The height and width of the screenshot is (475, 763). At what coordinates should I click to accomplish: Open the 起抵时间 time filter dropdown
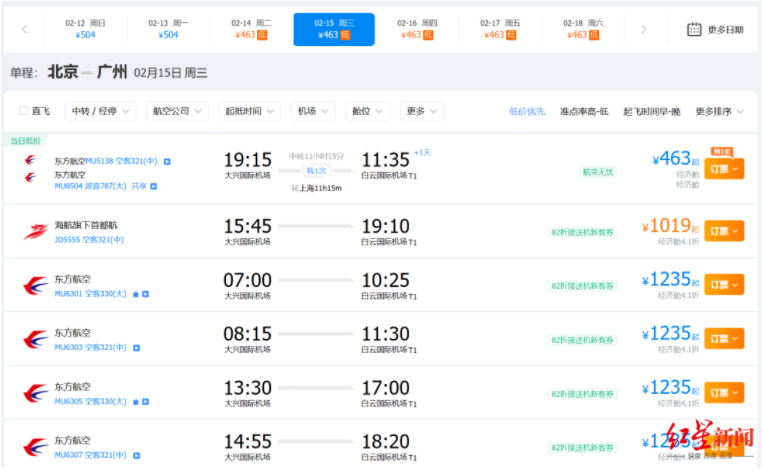[x=249, y=111]
